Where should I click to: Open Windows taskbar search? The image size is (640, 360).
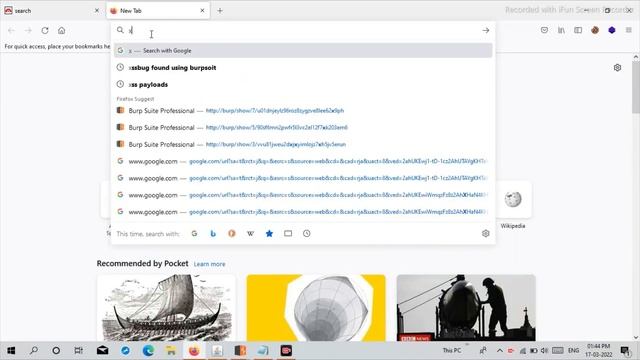click(x=34, y=350)
